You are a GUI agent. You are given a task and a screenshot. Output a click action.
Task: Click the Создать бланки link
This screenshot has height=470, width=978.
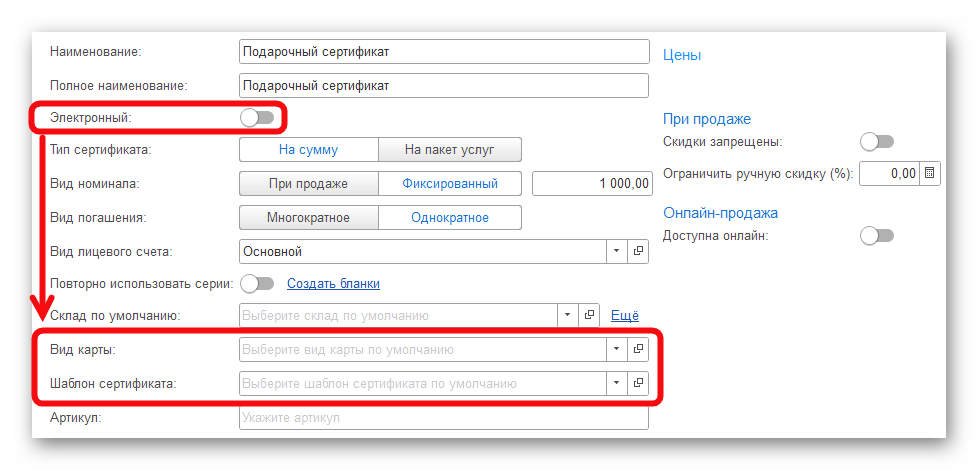333,284
